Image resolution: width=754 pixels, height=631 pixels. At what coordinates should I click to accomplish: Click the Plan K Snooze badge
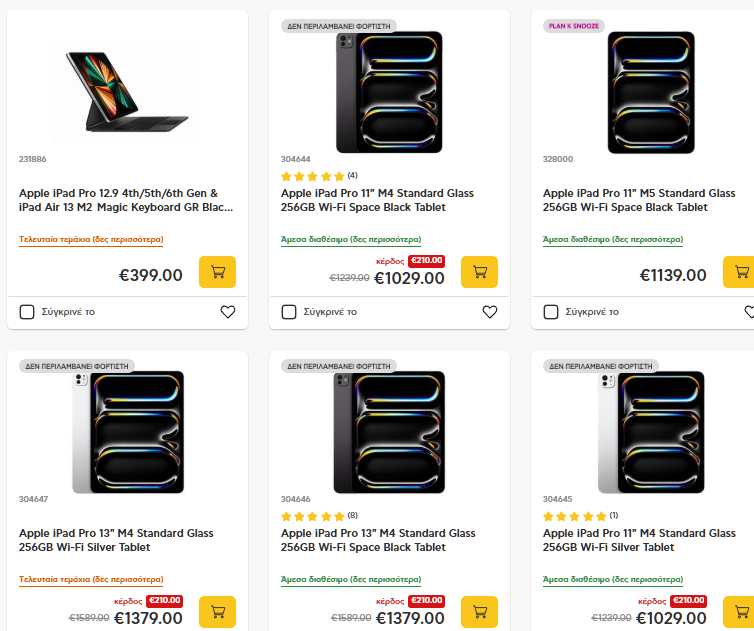pyautogui.click(x=574, y=25)
